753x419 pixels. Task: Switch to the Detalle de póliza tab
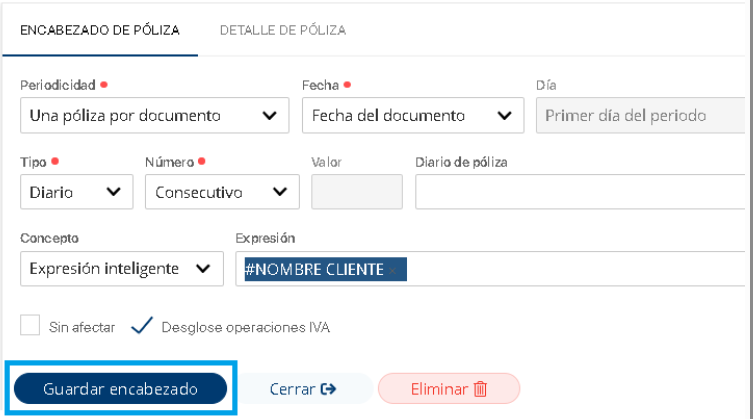click(283, 30)
